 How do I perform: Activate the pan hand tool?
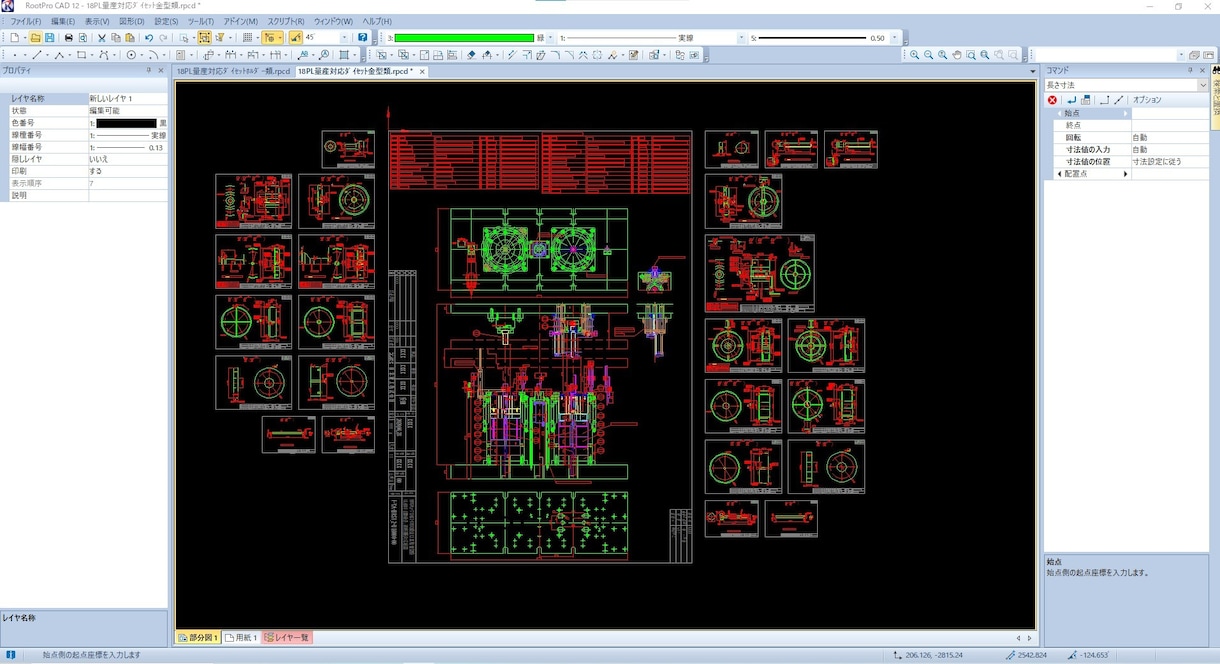coord(957,55)
